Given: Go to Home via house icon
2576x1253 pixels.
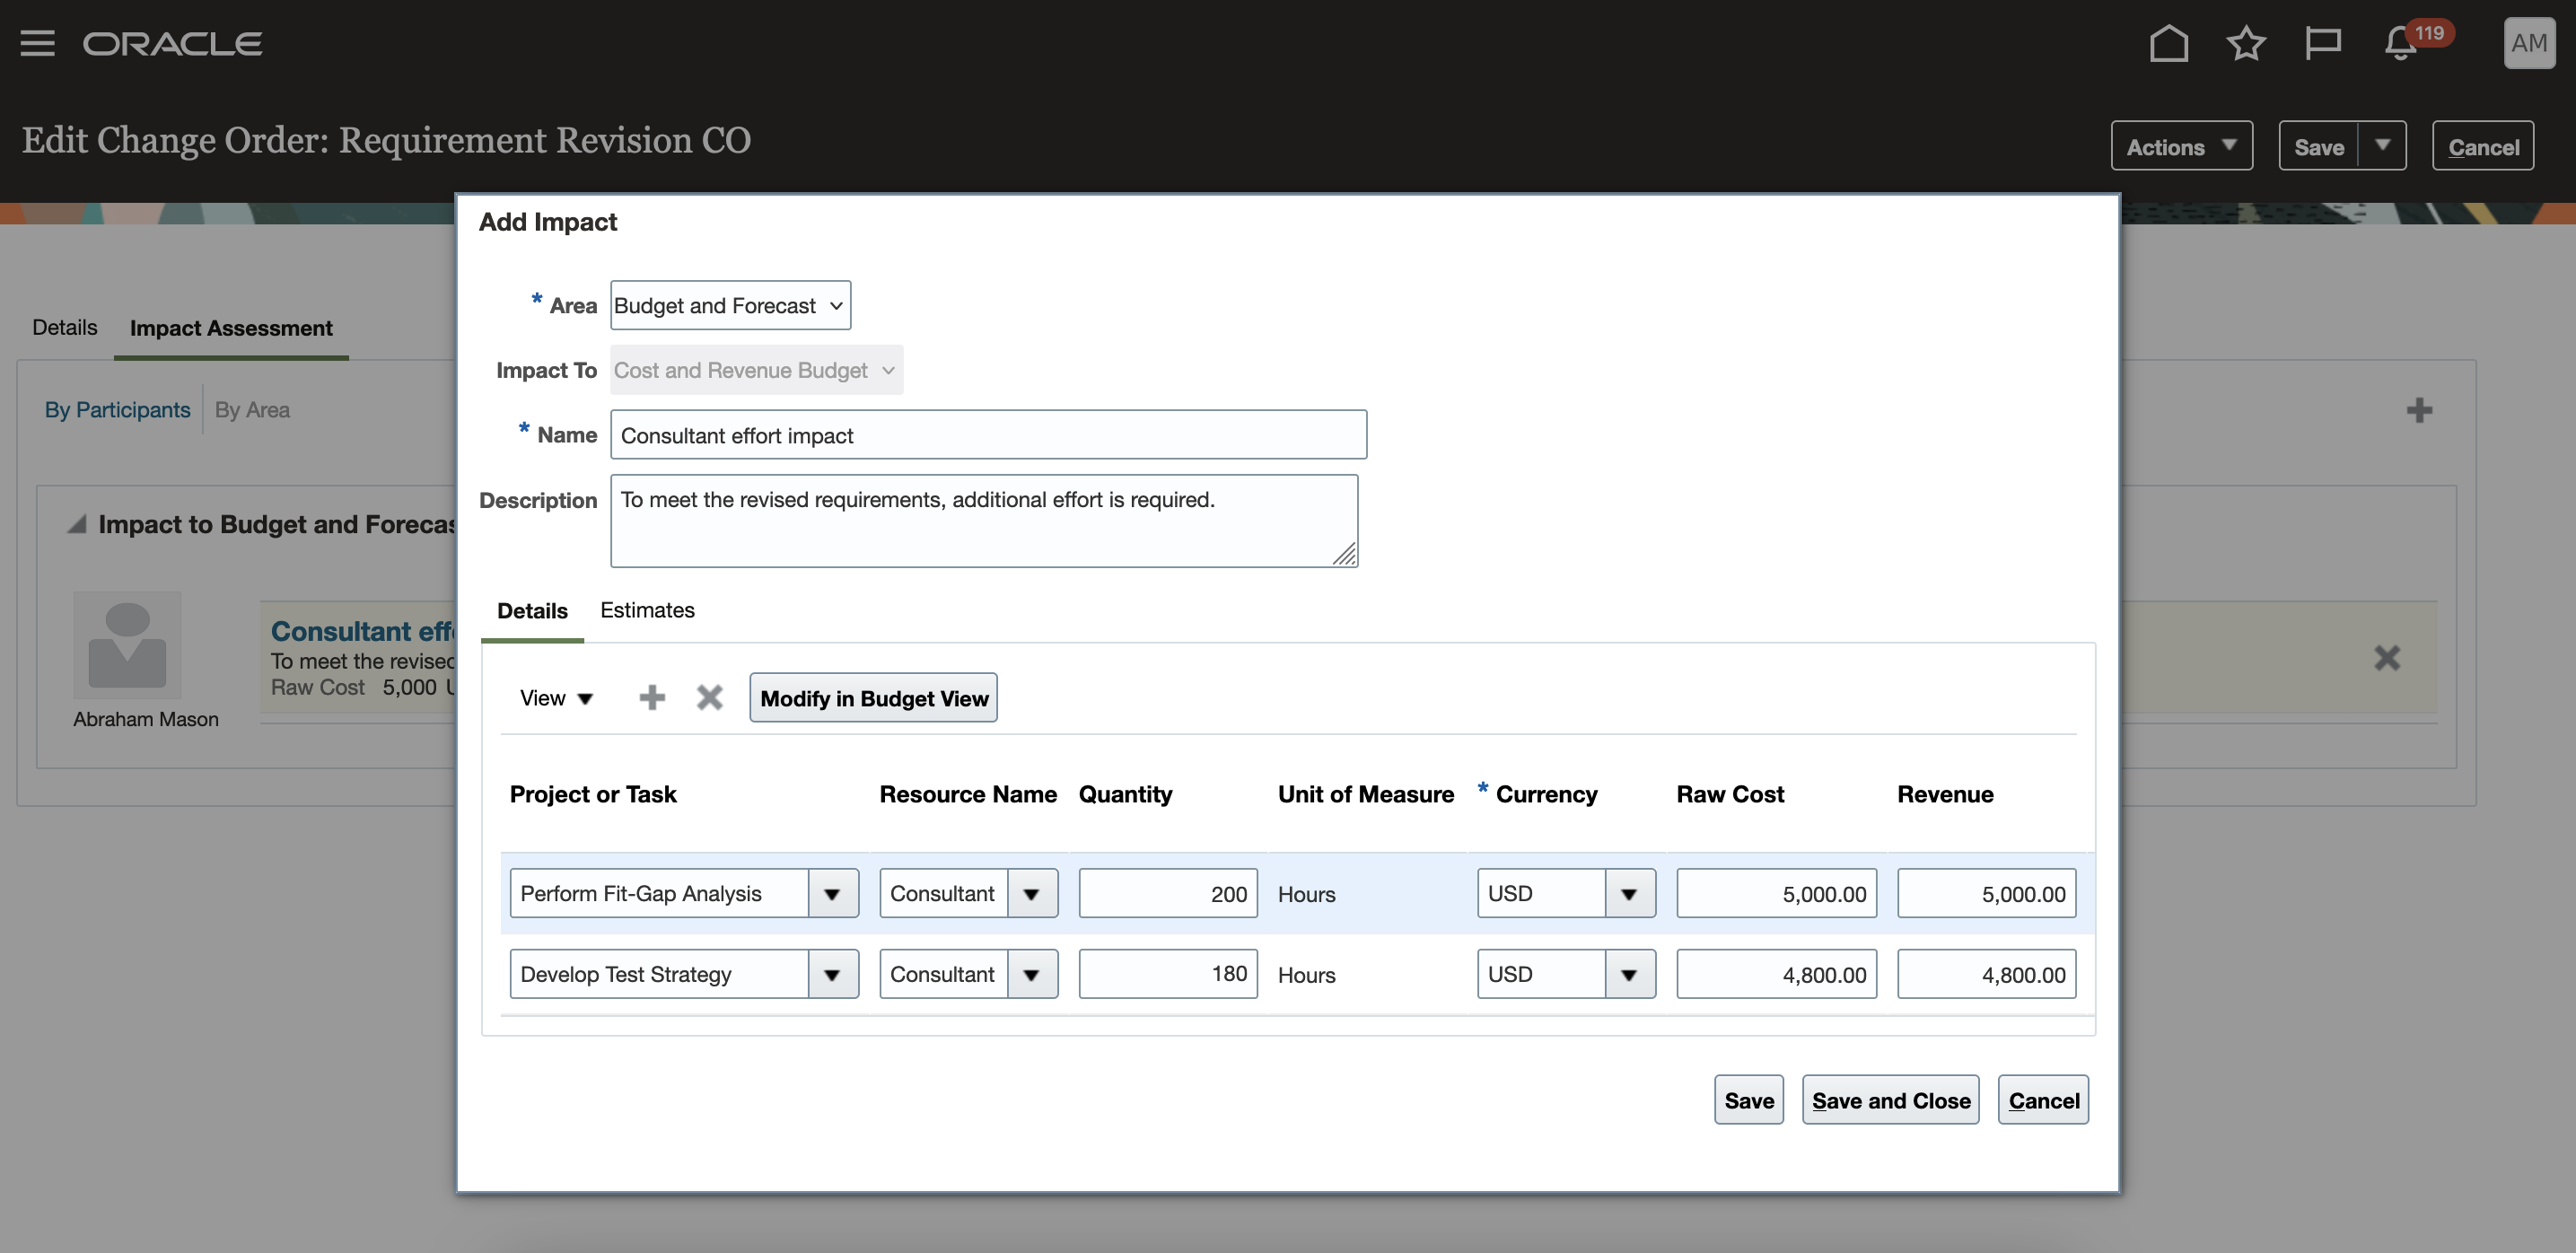Looking at the screenshot, I should tap(2168, 43).
